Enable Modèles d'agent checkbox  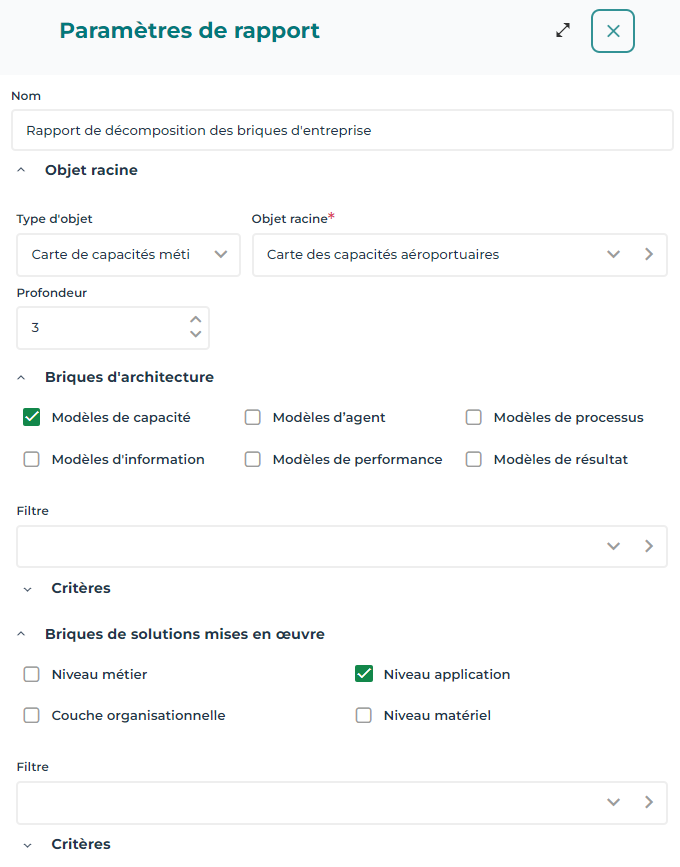253,417
